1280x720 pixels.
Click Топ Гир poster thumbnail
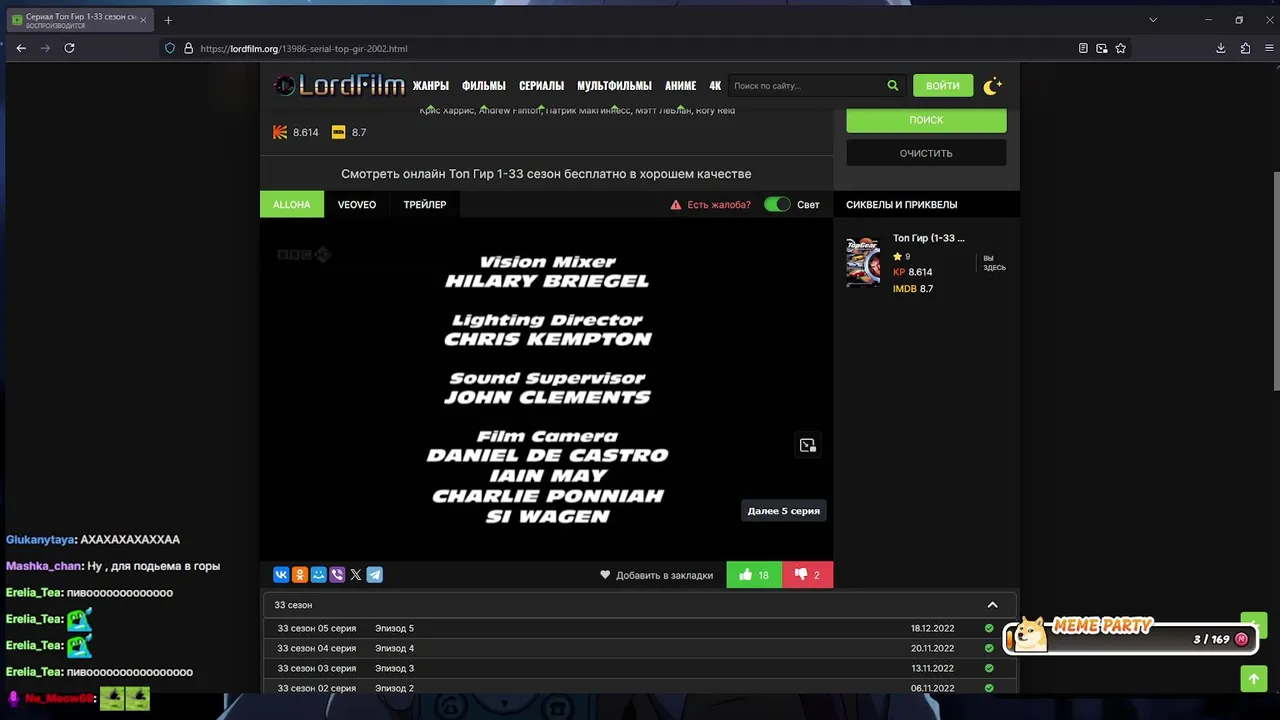(863, 262)
